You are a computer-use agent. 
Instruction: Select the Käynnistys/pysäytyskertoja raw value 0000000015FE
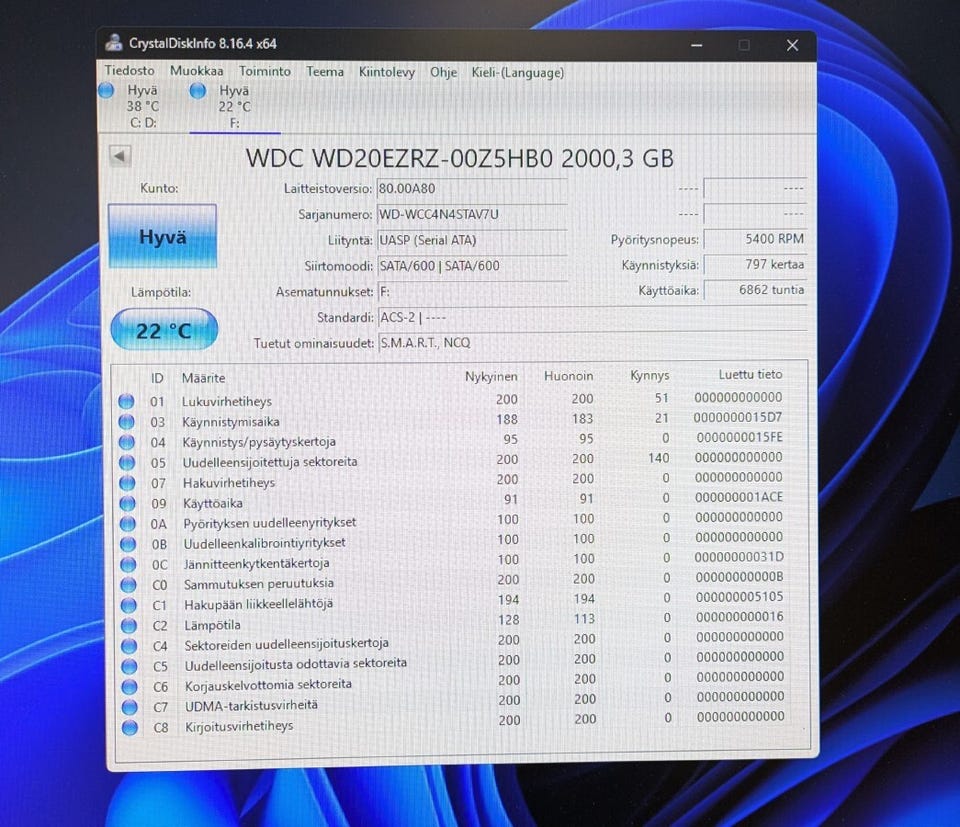pos(739,438)
